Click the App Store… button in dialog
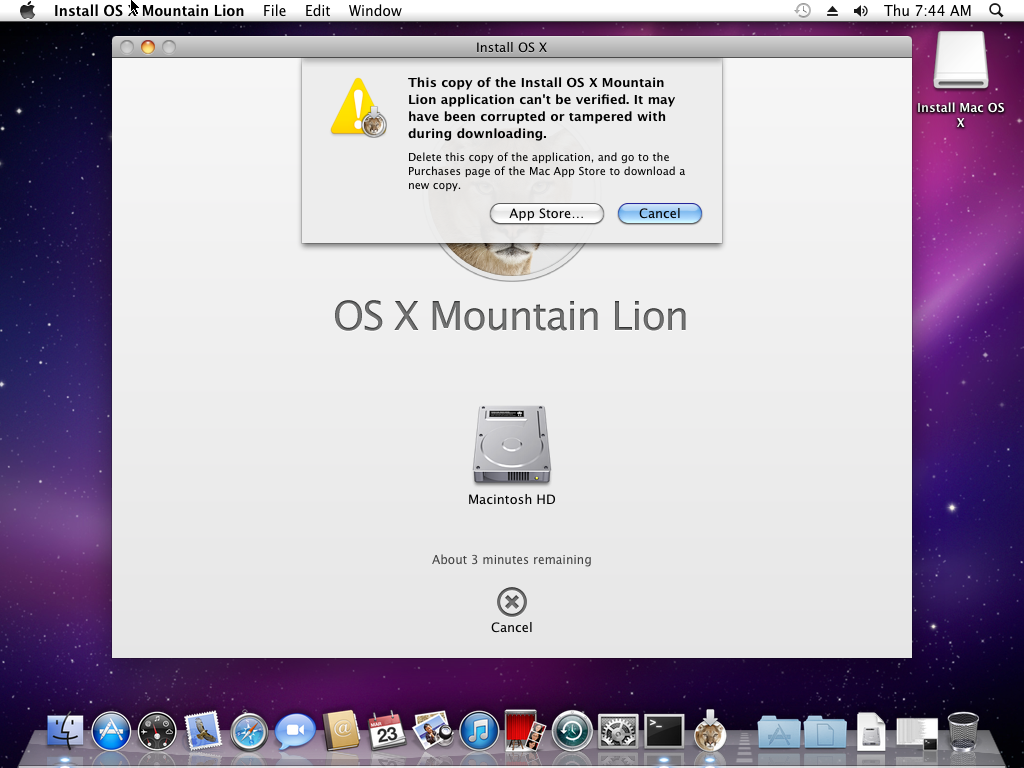Screen dimensions: 1024x768 547,214
